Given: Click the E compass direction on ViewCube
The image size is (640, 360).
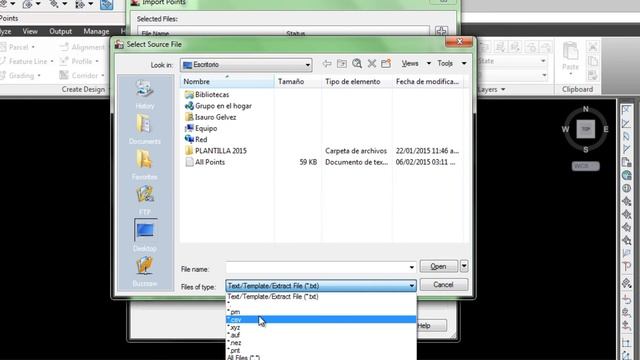Looking at the screenshot, I should point(606,129).
